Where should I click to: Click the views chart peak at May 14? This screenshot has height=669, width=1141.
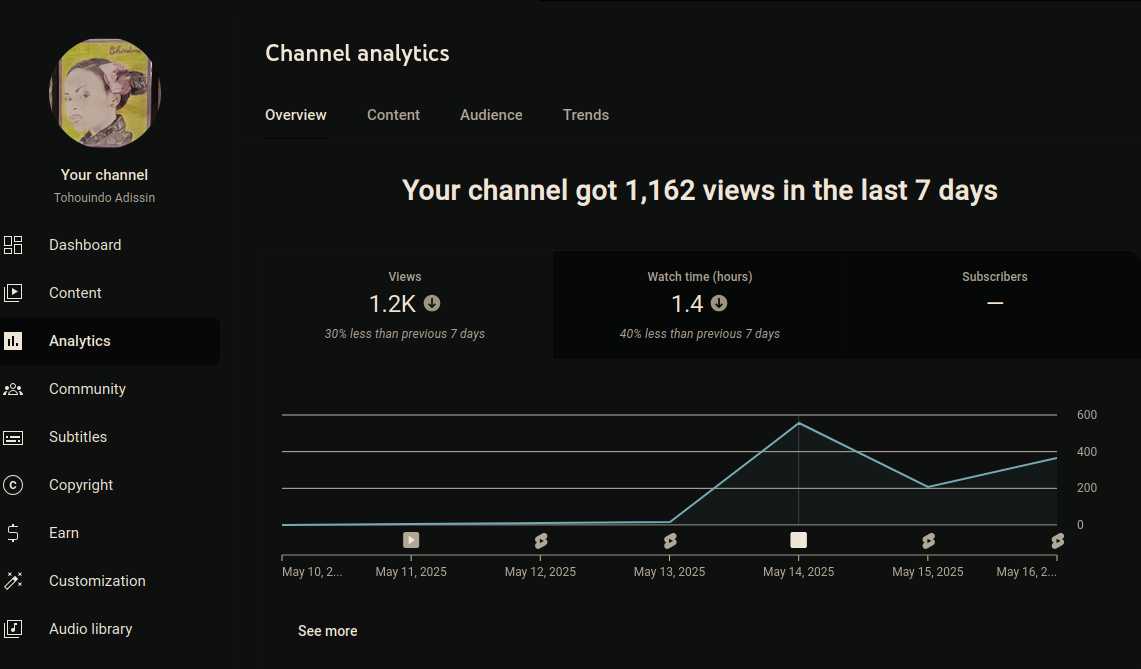click(x=799, y=423)
